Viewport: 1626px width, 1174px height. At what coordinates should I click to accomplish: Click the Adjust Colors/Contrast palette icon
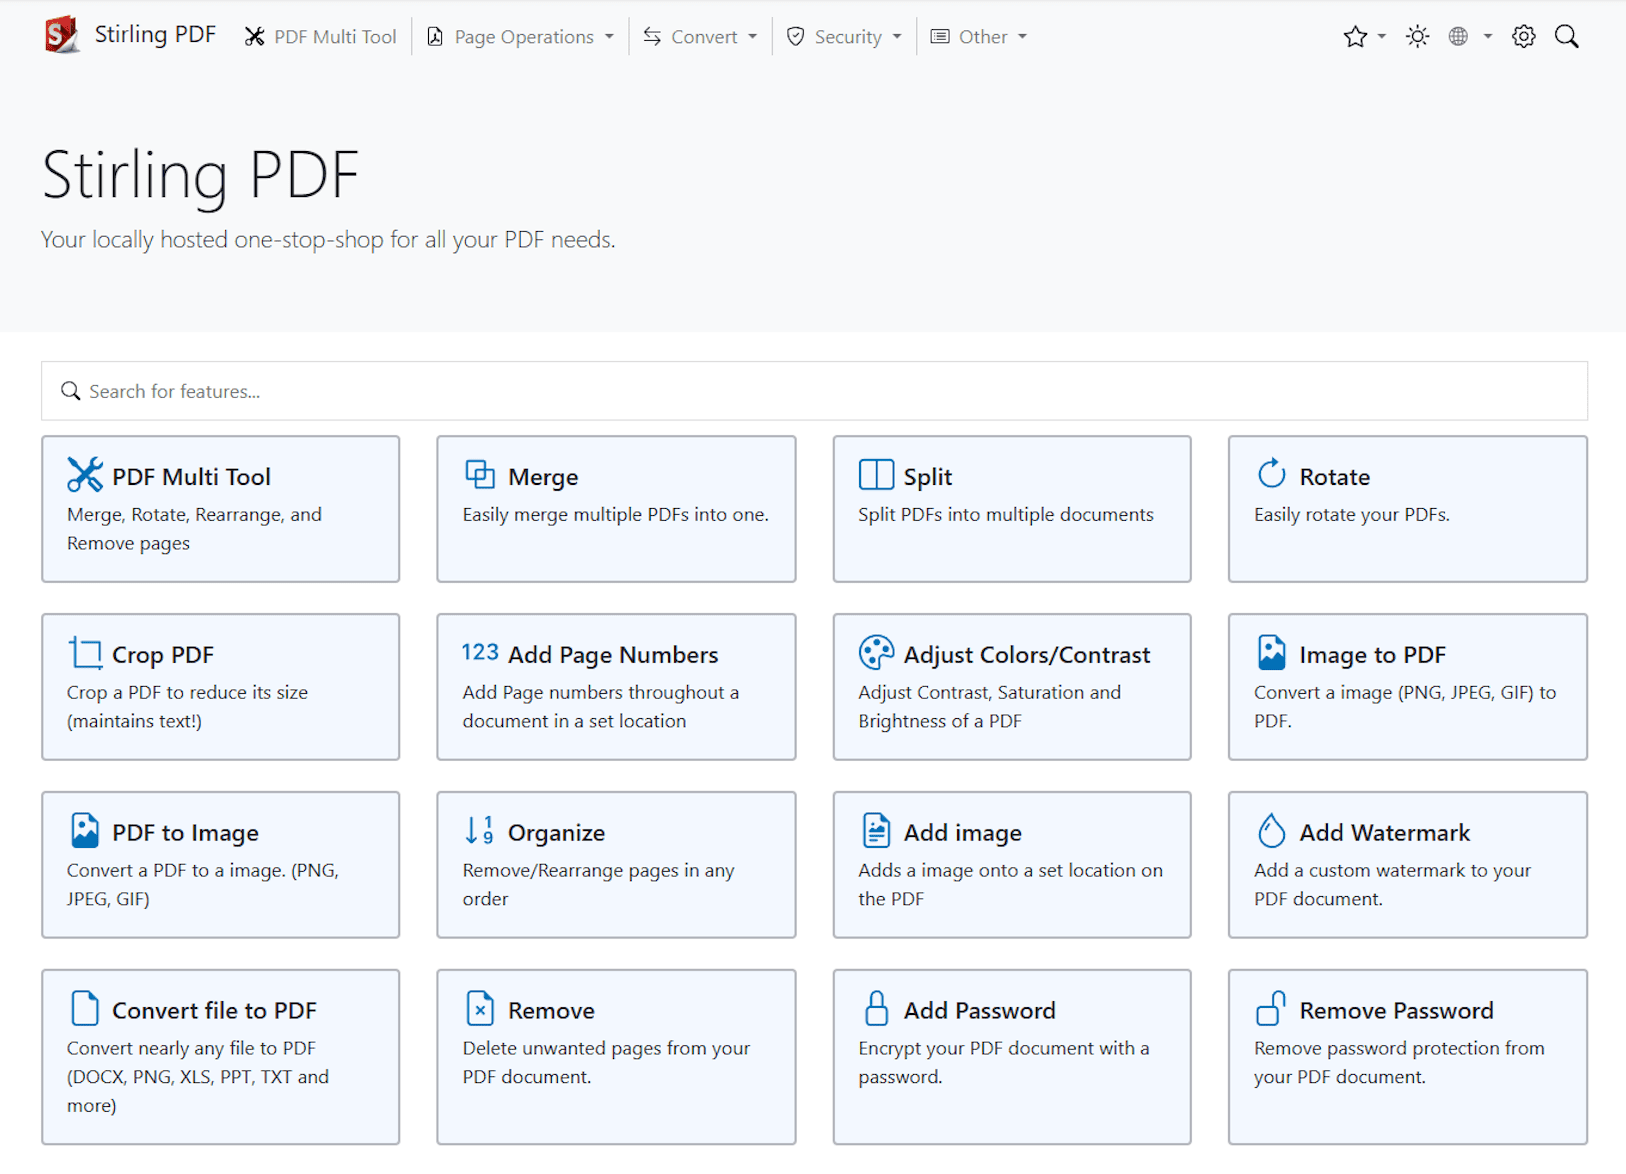876,652
